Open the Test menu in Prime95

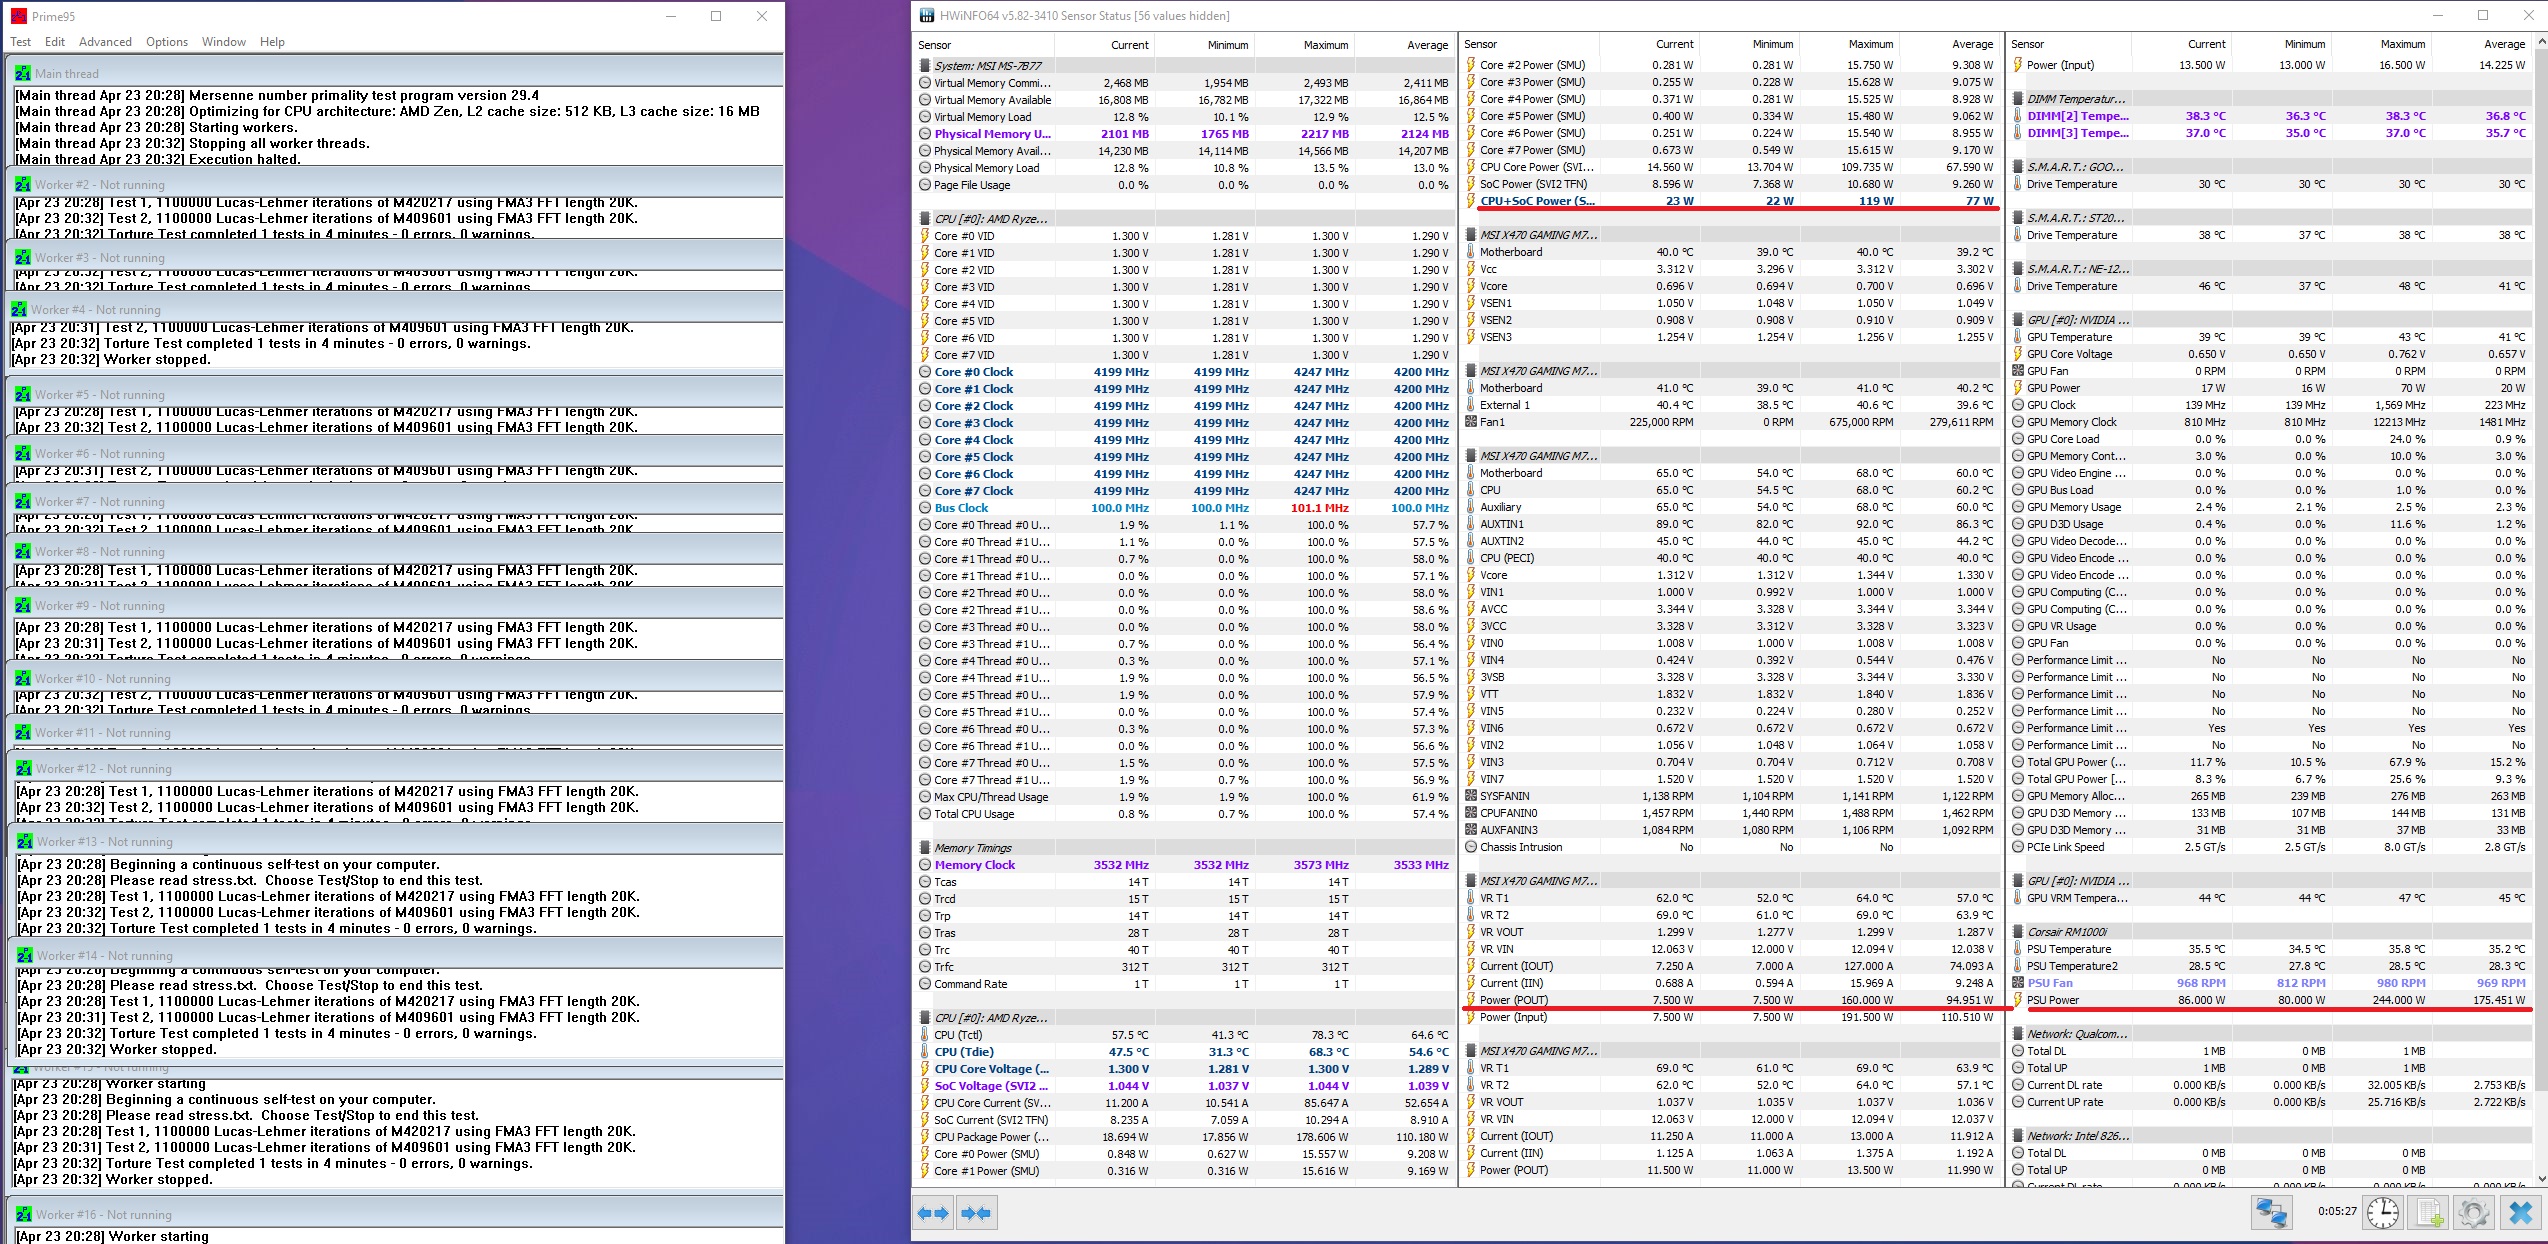20,42
